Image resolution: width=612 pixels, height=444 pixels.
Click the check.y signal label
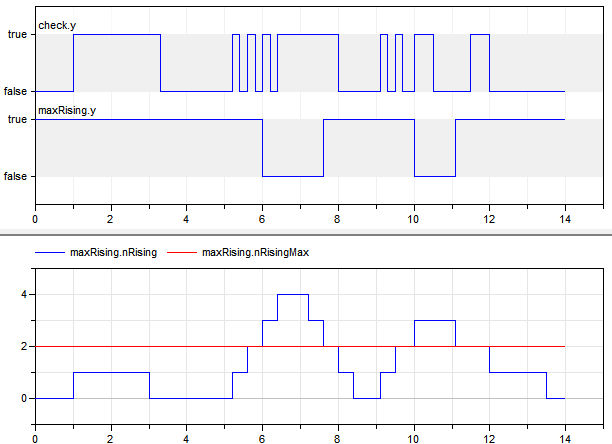click(56, 23)
